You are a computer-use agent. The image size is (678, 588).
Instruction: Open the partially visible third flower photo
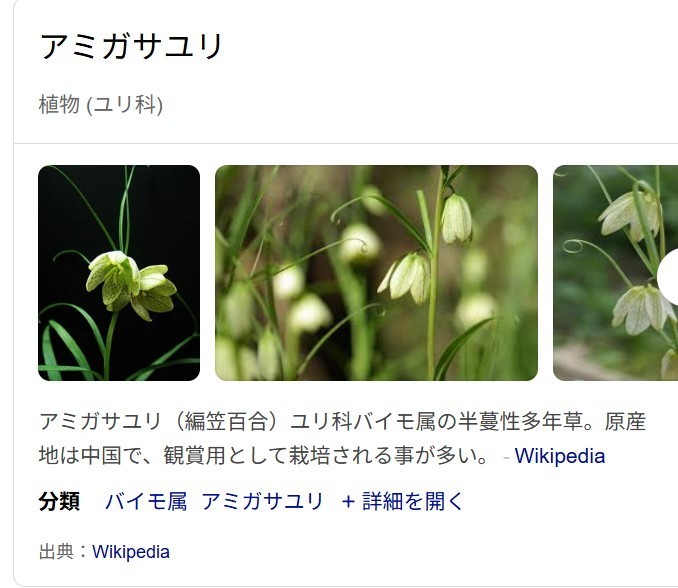click(615, 273)
